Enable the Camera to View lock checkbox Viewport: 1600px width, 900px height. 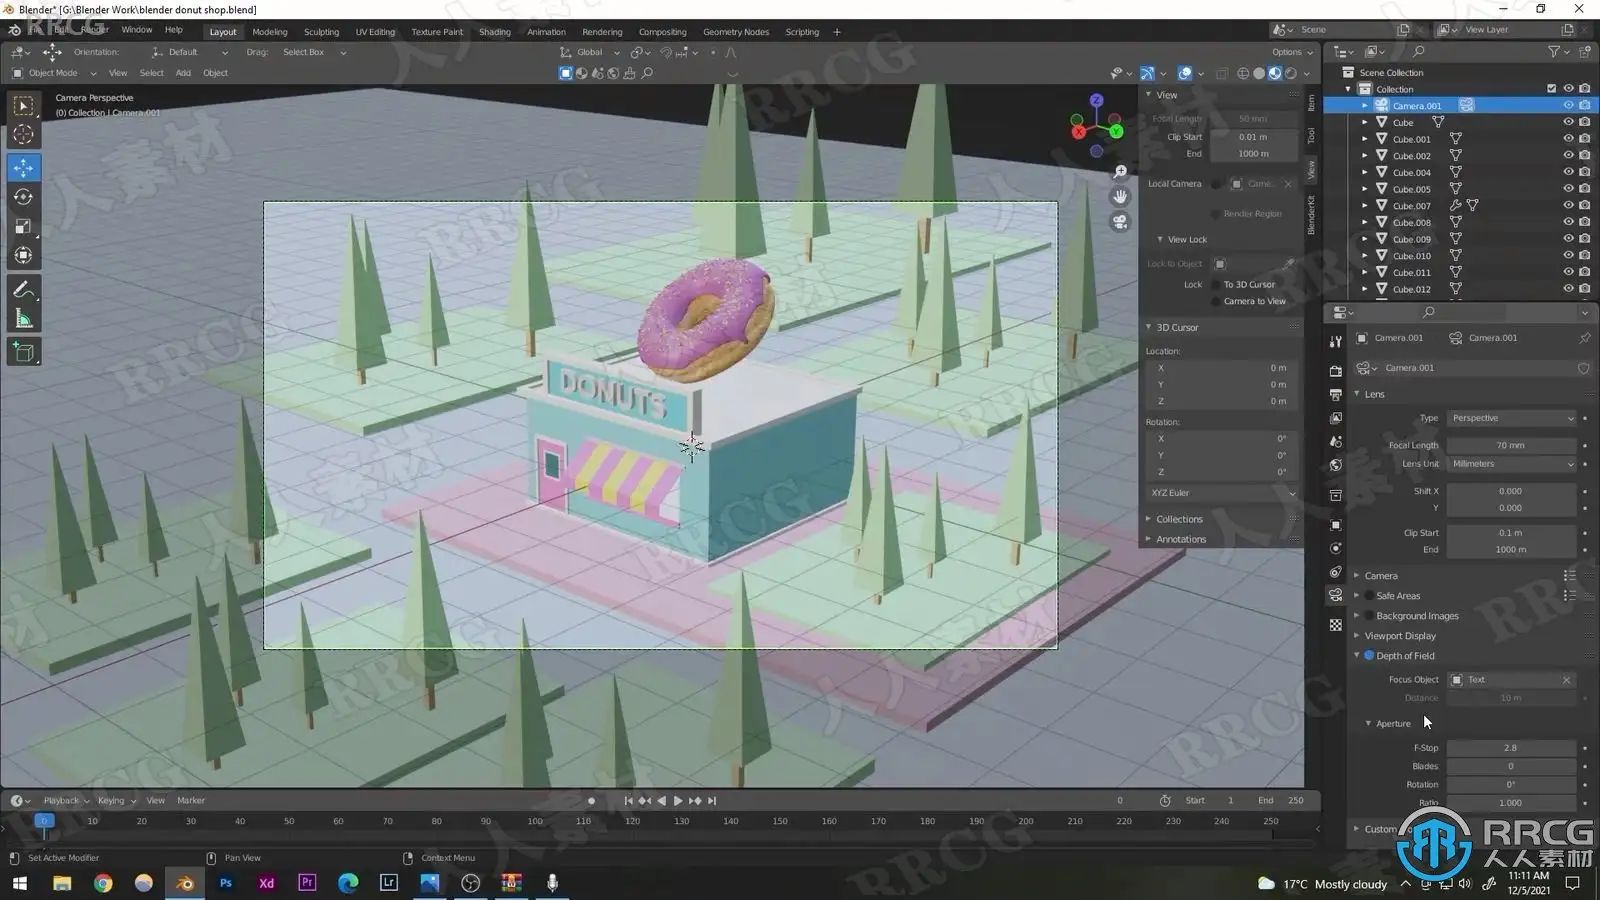point(1216,301)
